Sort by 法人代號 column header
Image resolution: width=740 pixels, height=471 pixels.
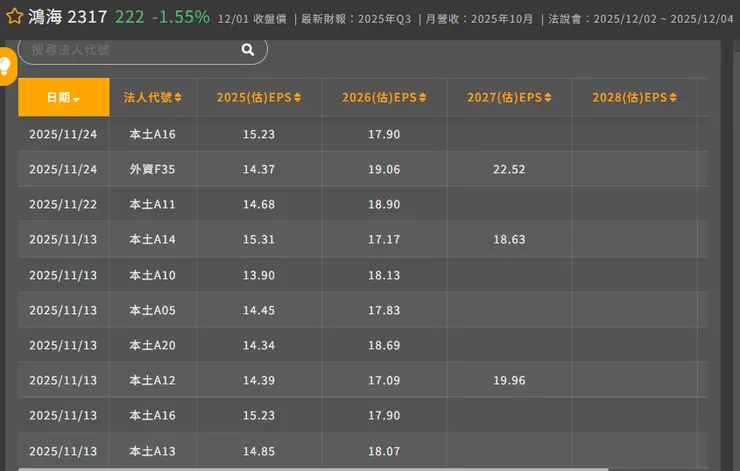(153, 97)
